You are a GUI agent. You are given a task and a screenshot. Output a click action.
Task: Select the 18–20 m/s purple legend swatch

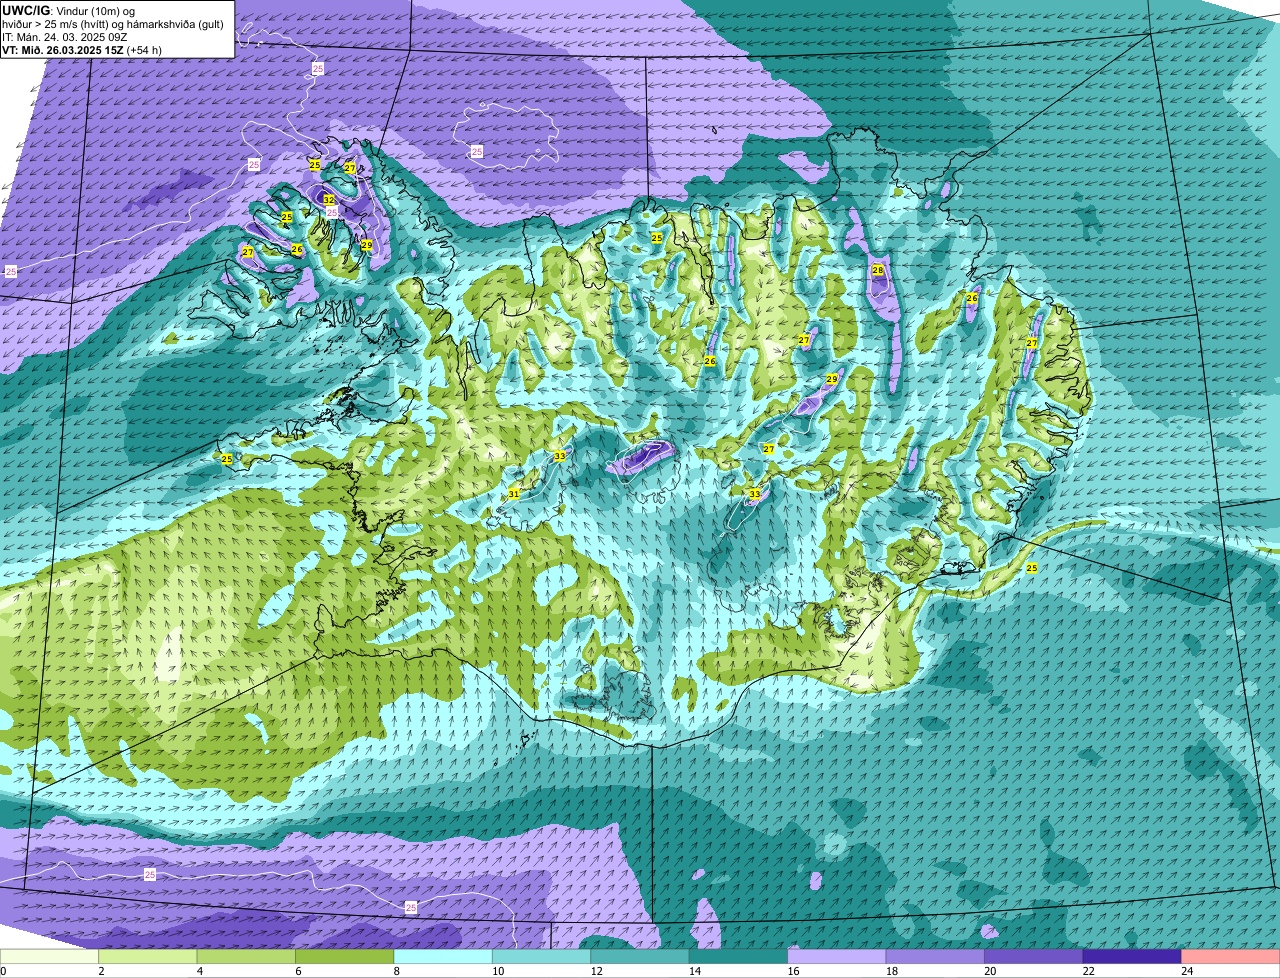click(x=936, y=957)
